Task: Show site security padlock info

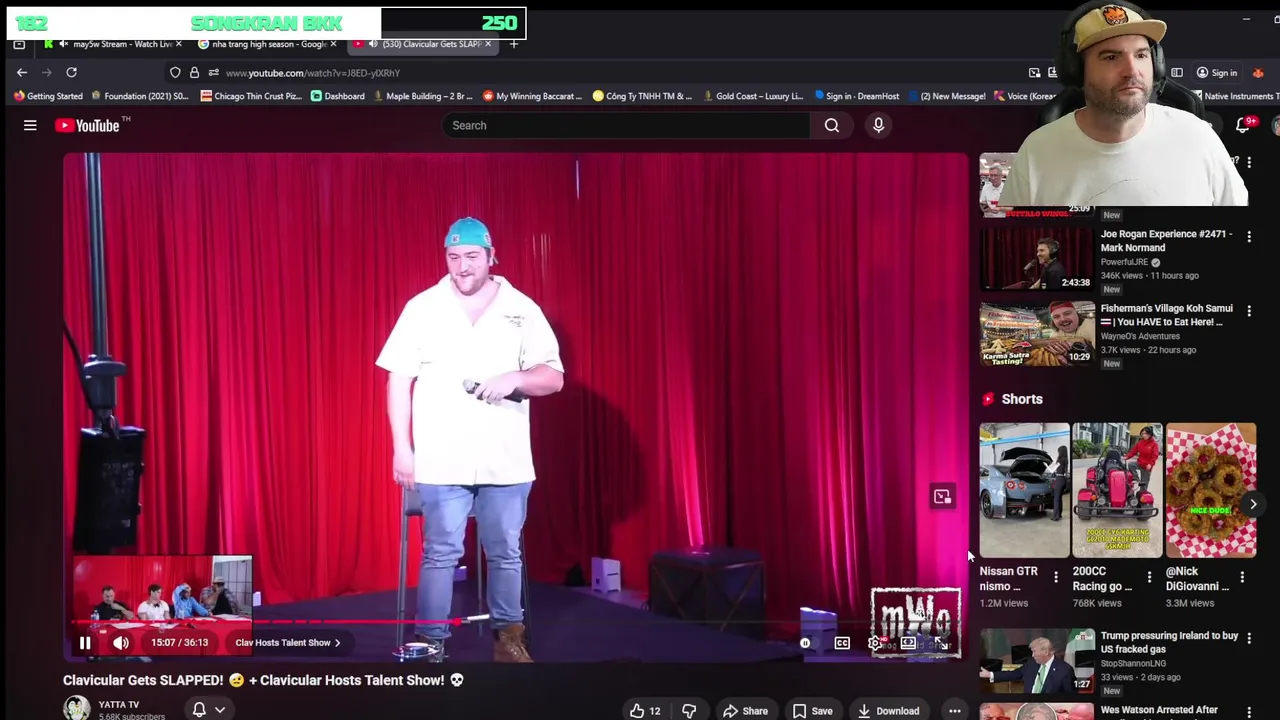Action: (x=194, y=72)
